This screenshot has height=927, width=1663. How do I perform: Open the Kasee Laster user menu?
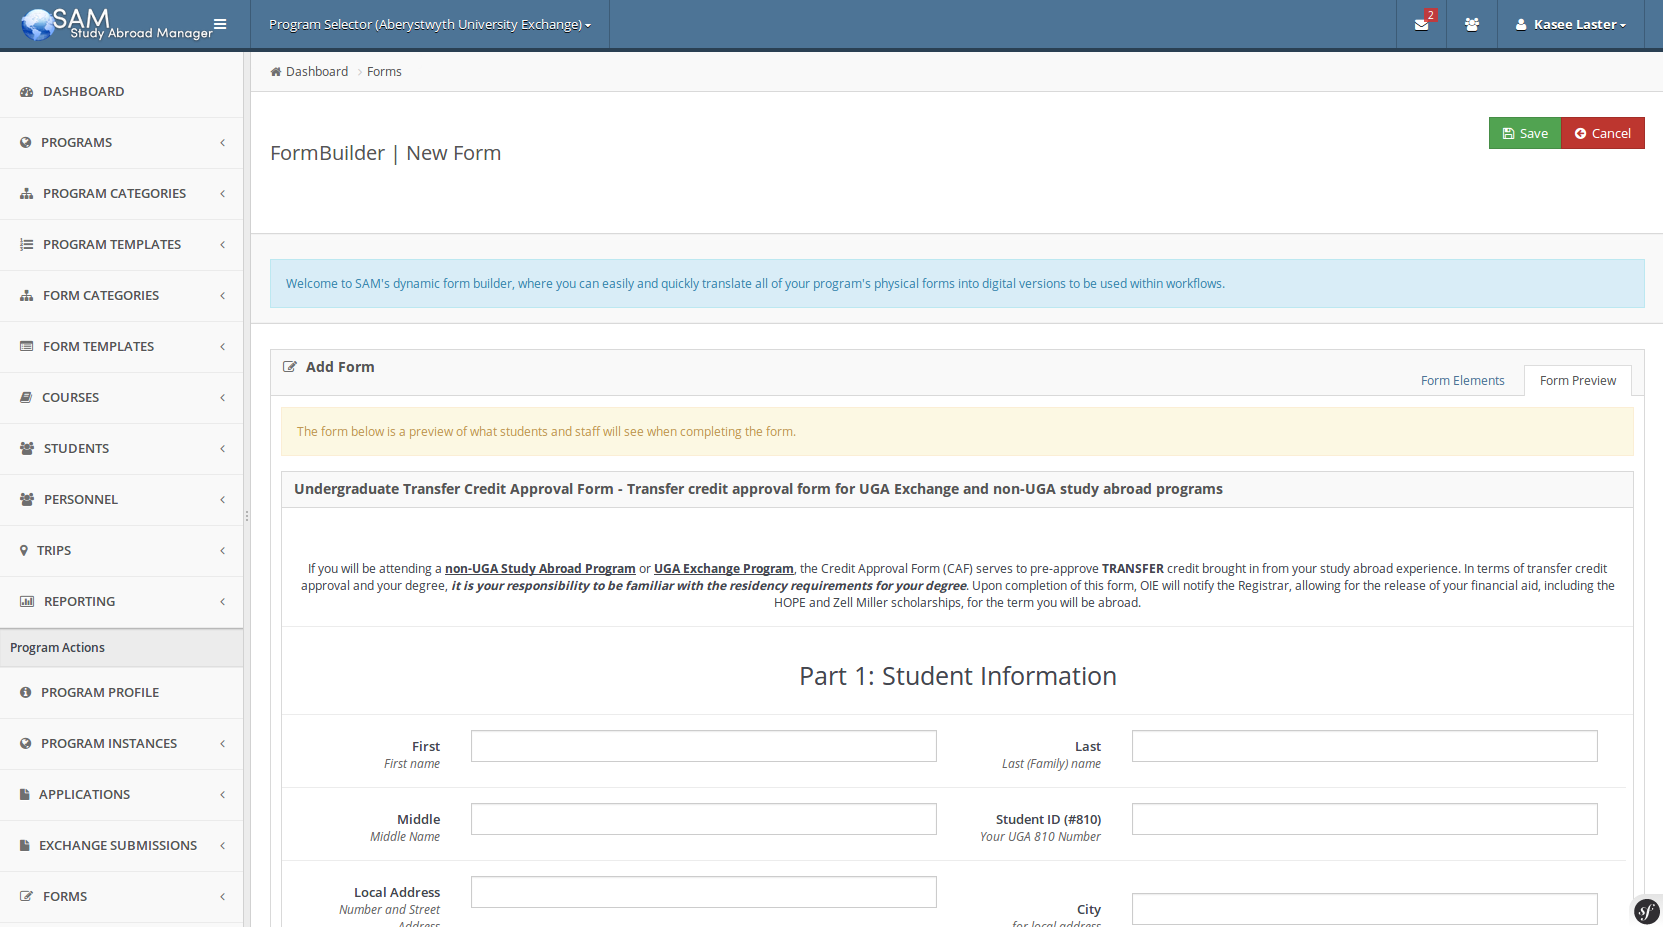1570,24
